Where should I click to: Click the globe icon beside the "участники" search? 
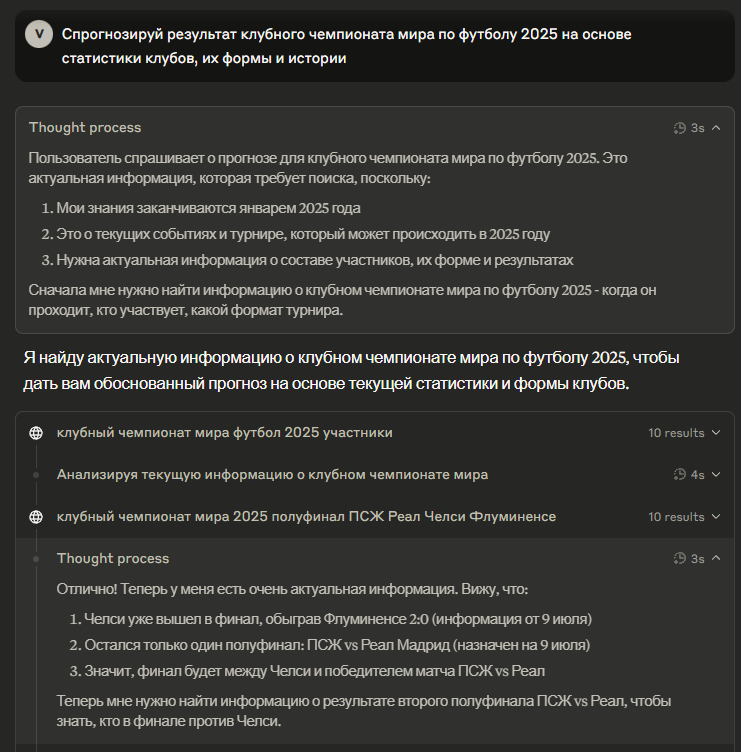(x=36, y=433)
